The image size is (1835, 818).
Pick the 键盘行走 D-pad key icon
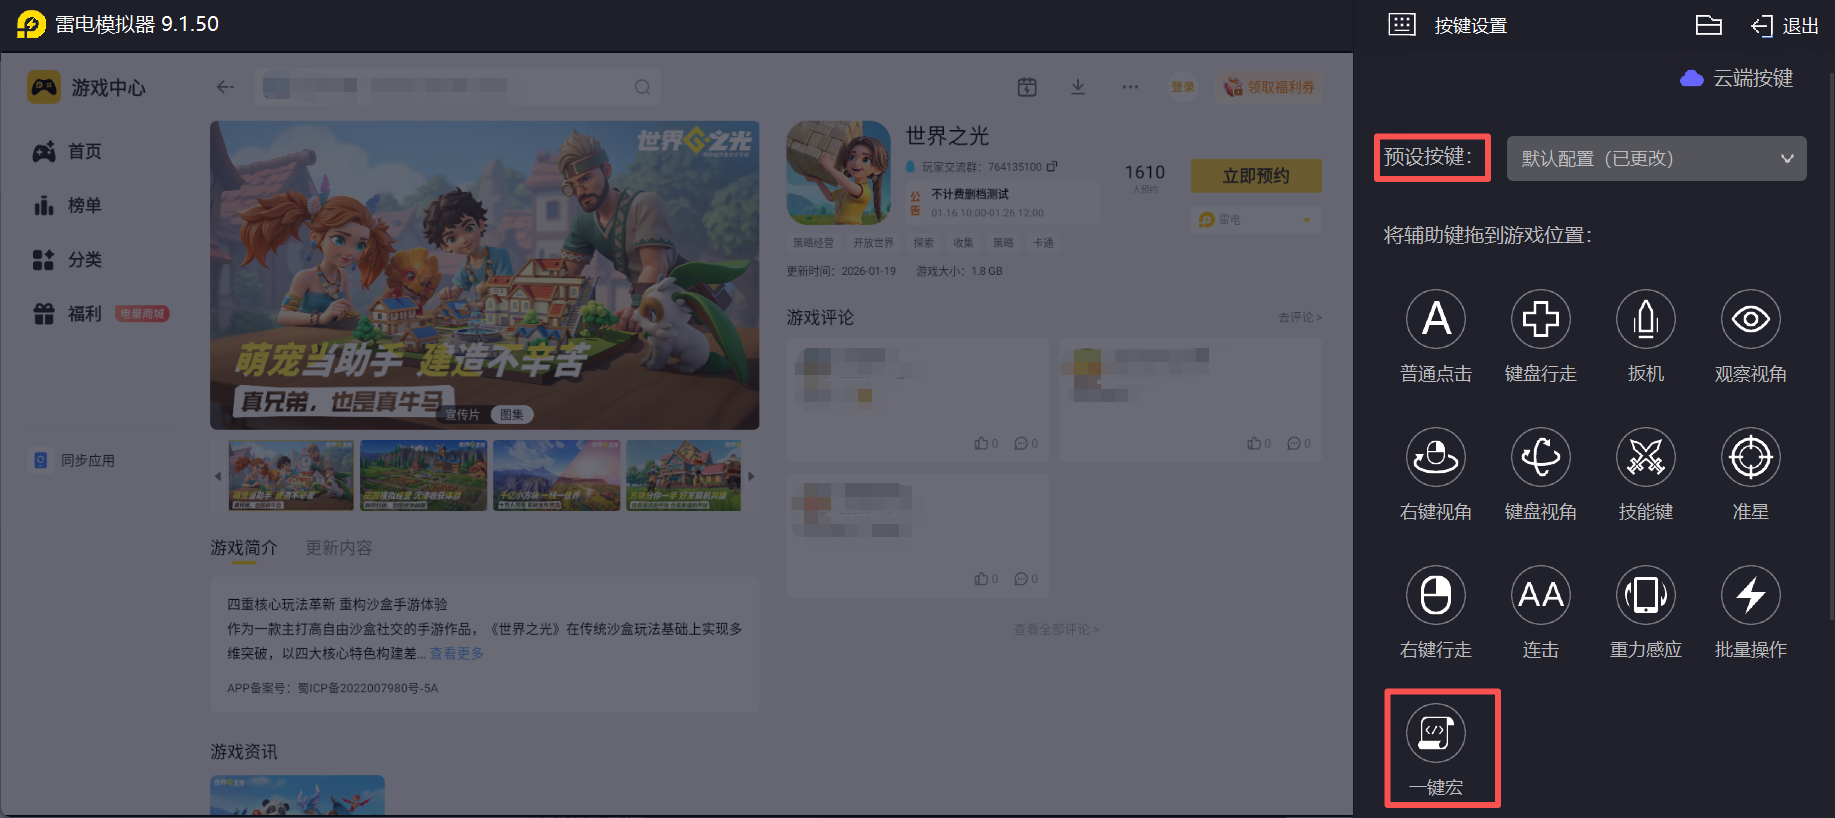1541,319
